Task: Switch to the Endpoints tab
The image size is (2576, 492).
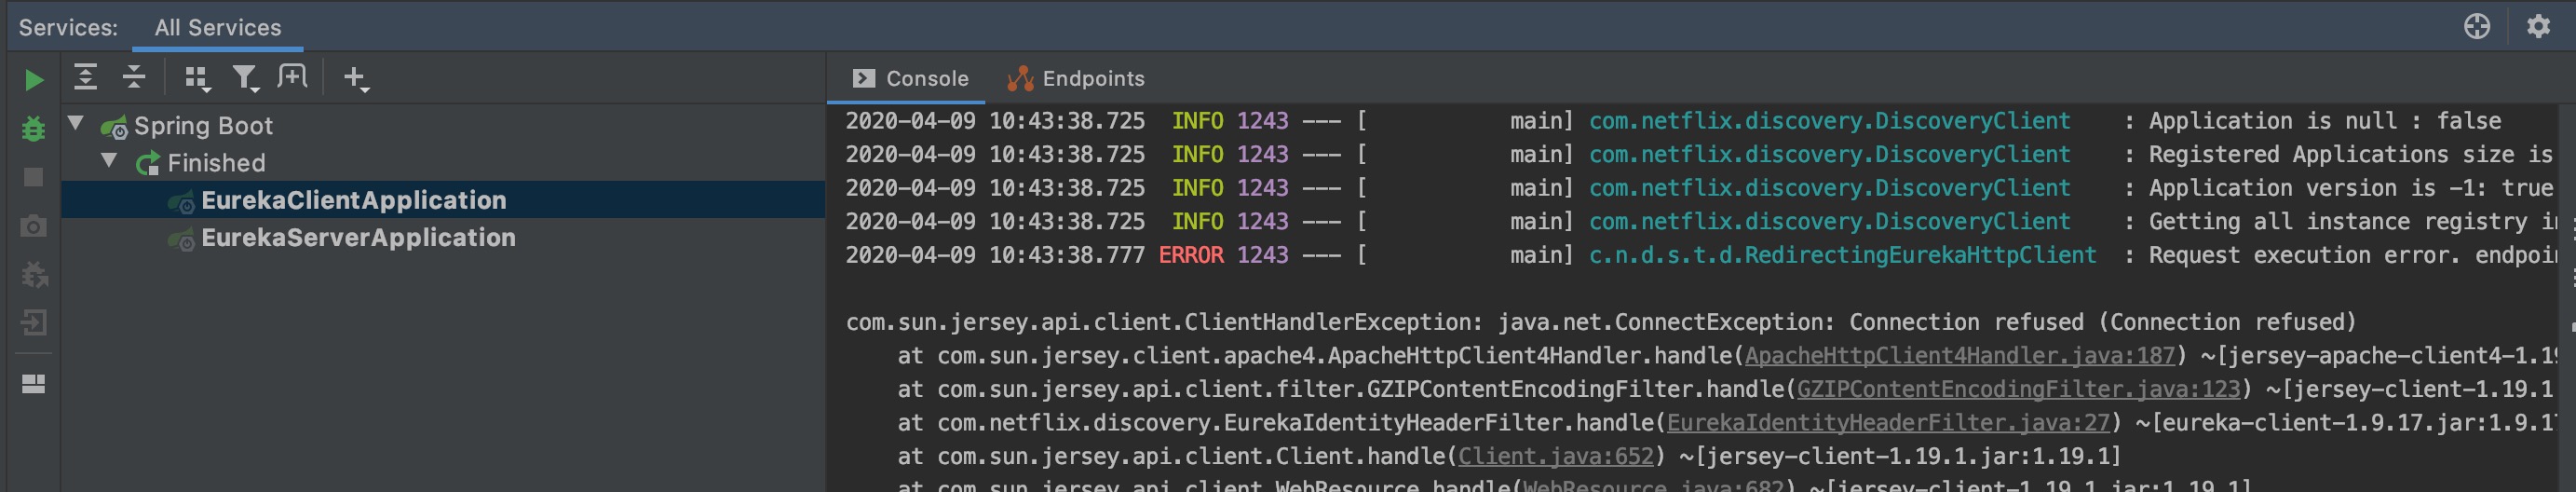Action: tap(1076, 79)
